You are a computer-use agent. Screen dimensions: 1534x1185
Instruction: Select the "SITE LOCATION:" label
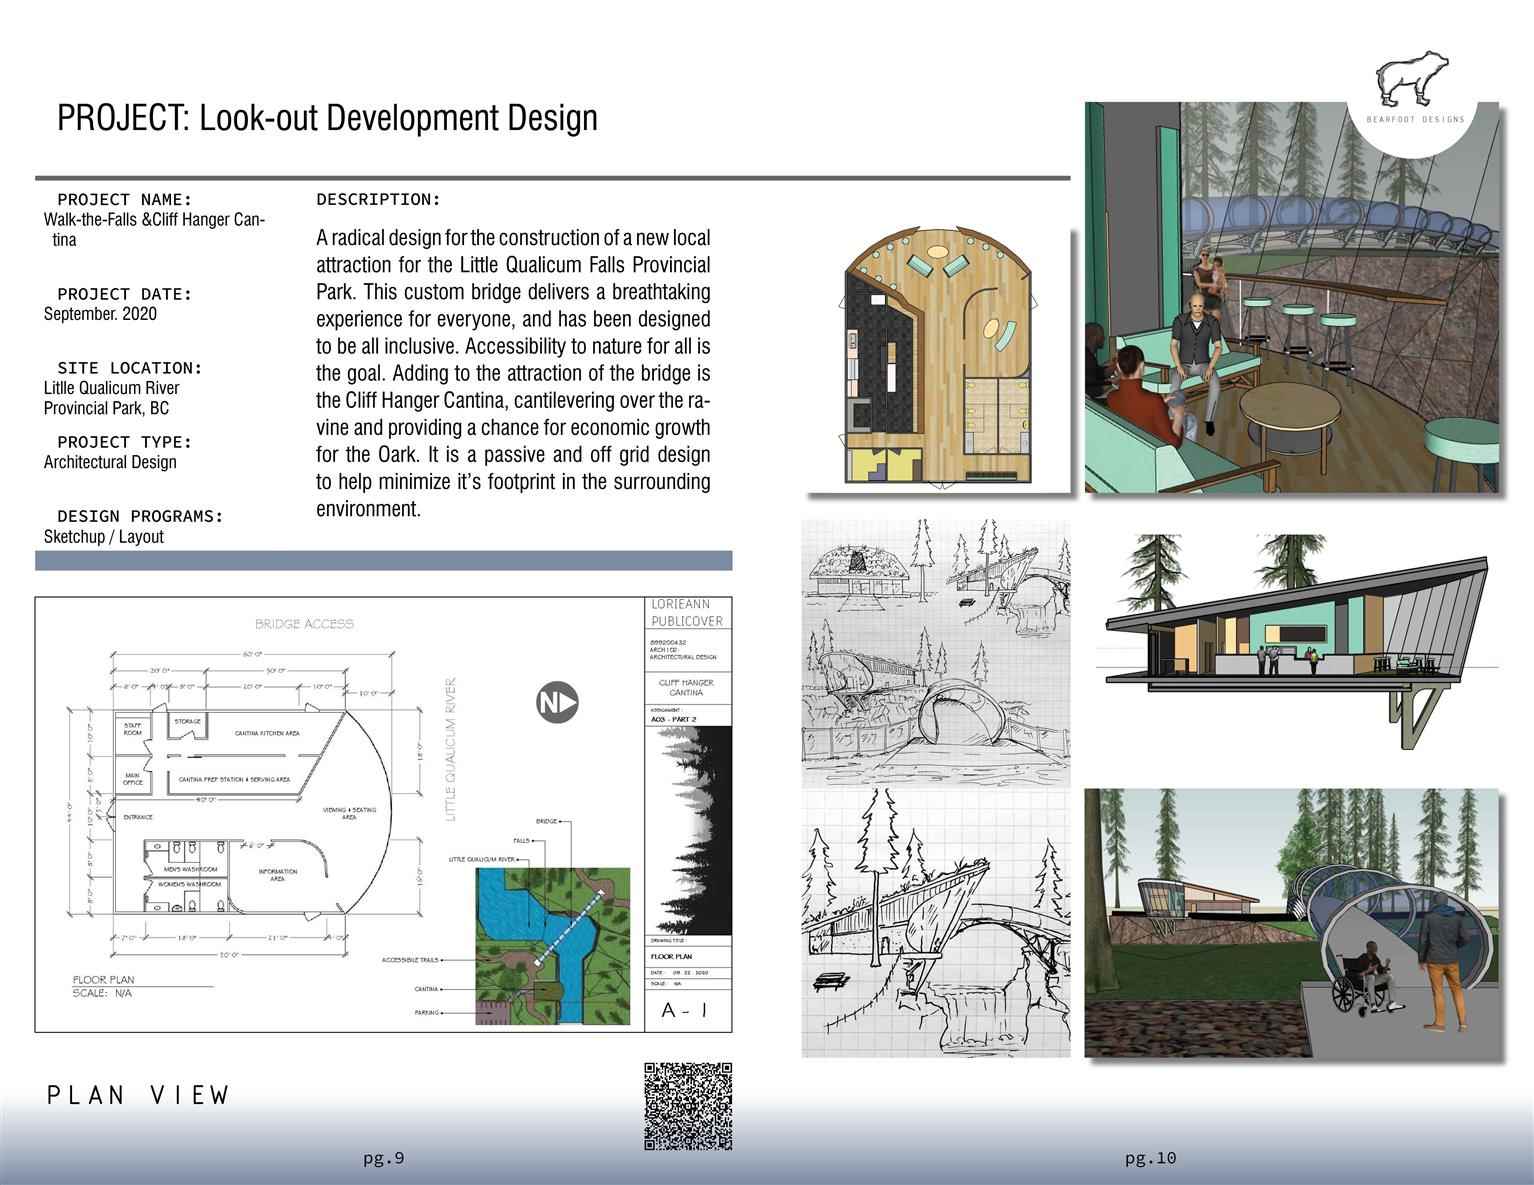click(130, 368)
